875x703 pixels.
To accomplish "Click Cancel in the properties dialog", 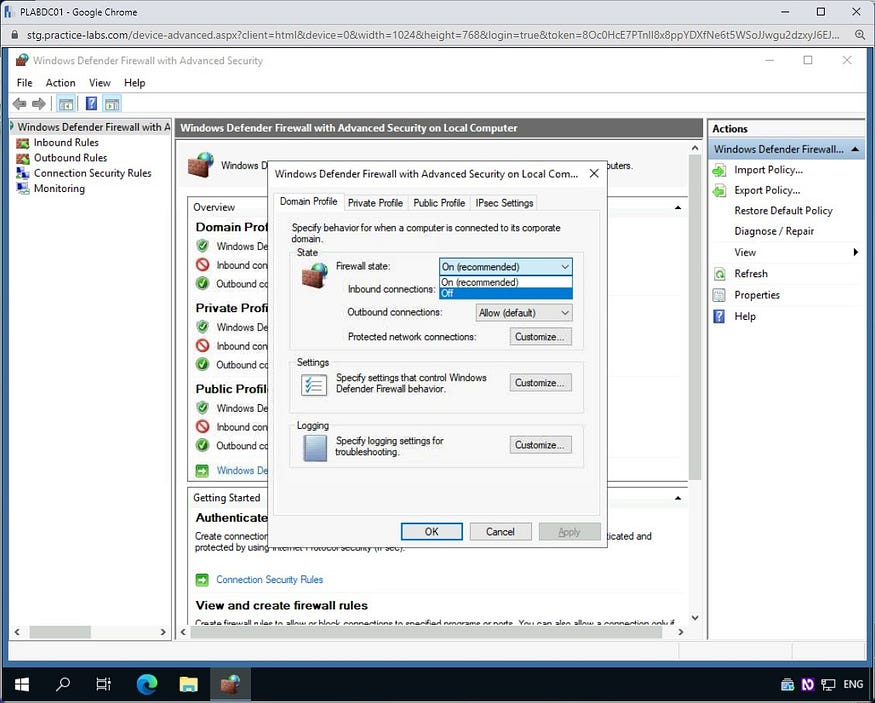I will (500, 532).
